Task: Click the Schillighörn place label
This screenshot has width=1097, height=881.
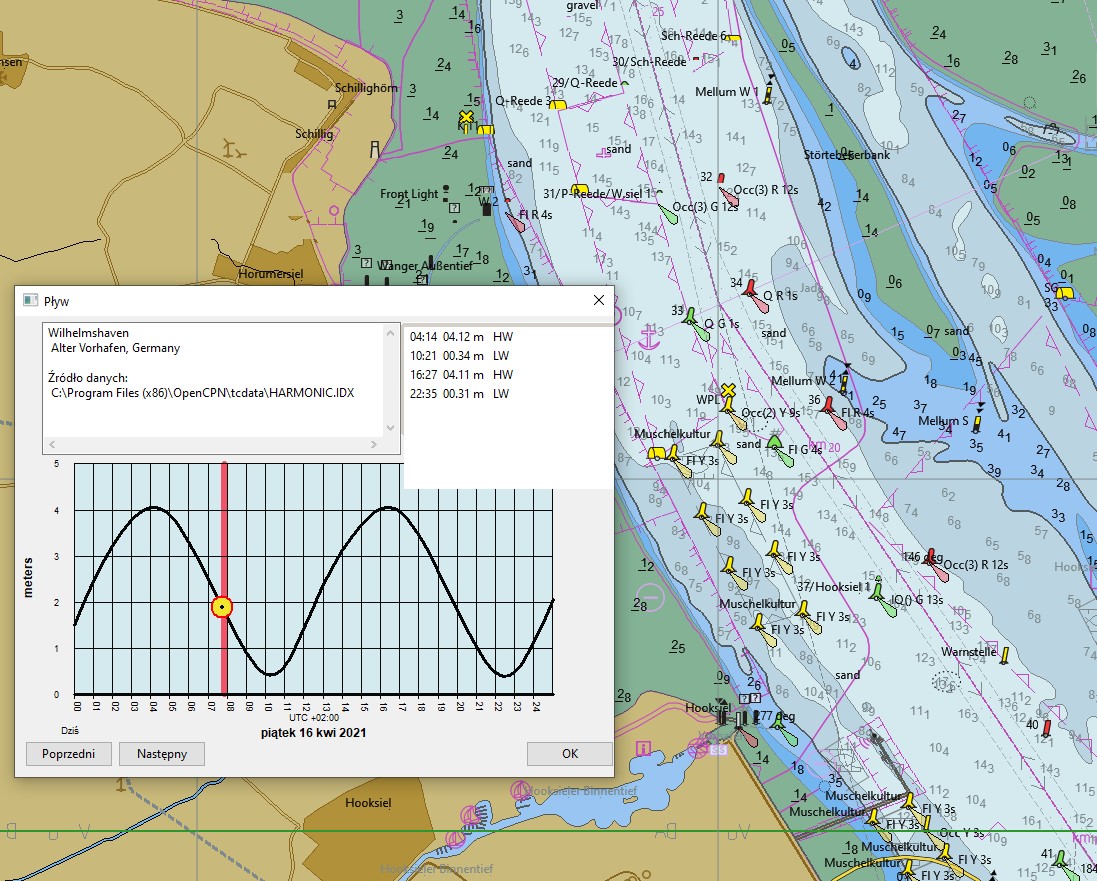Action: pos(366,87)
